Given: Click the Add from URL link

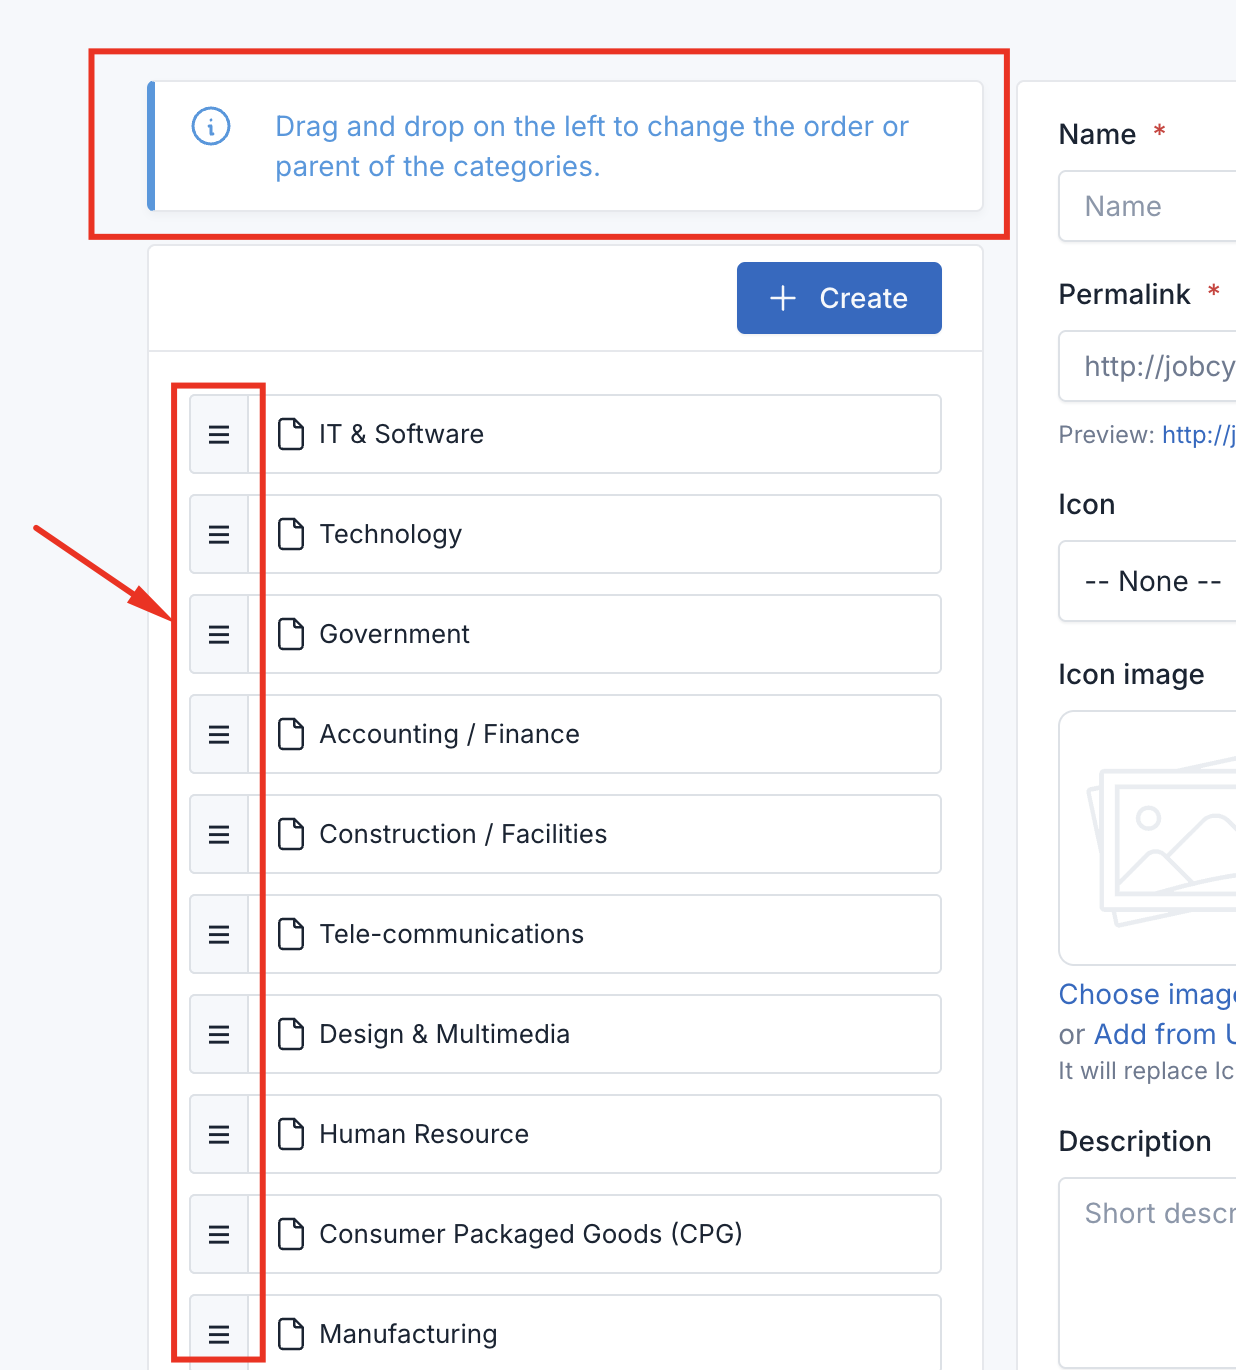Looking at the screenshot, I should pos(1165,1034).
